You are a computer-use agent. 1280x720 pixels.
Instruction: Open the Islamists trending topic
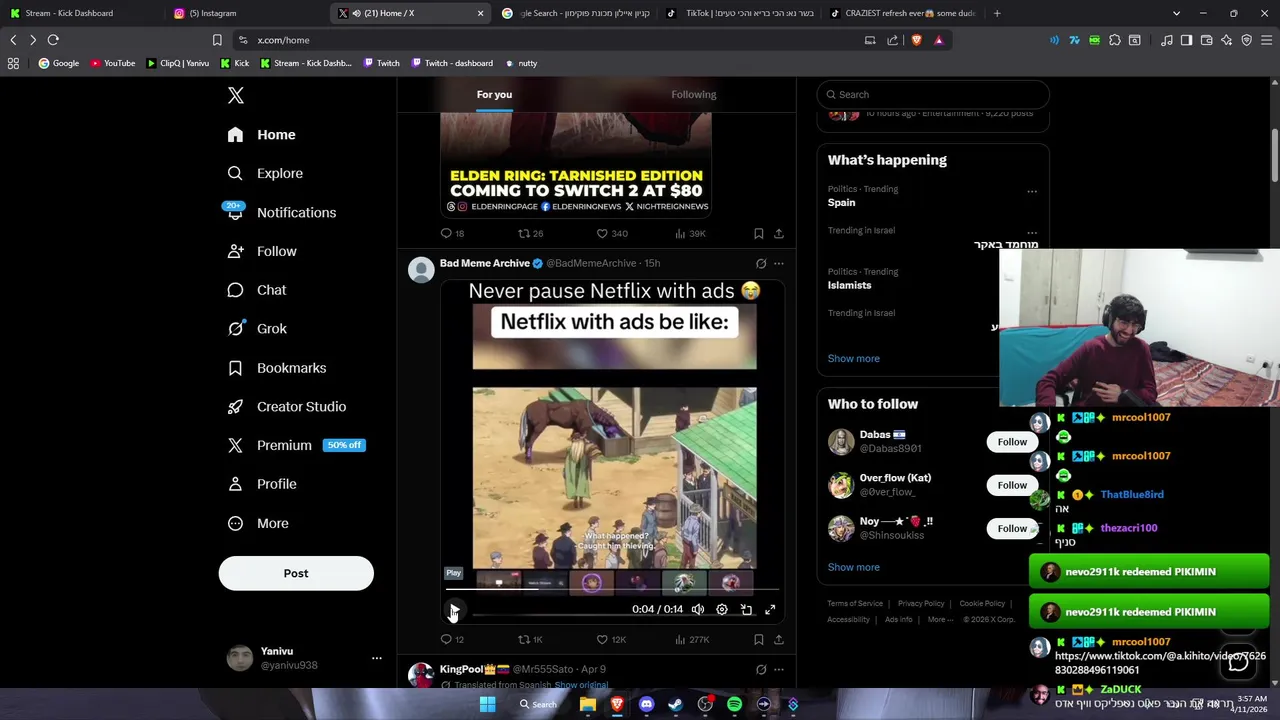click(849, 285)
